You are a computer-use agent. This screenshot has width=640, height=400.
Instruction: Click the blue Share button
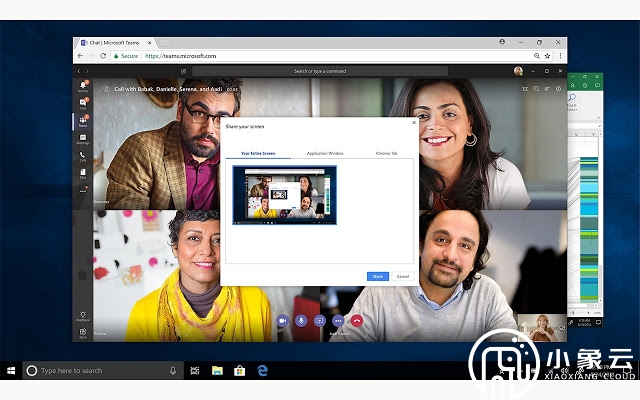coord(378,276)
